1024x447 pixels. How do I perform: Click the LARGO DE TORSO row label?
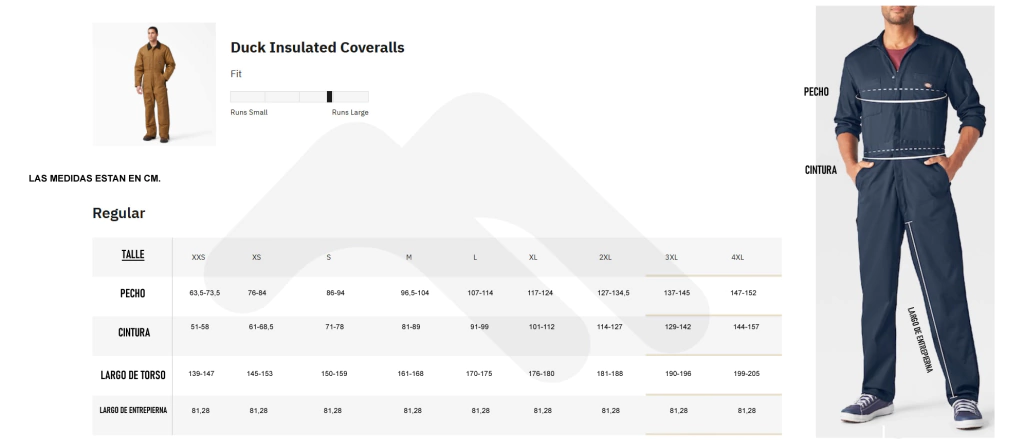(133, 375)
